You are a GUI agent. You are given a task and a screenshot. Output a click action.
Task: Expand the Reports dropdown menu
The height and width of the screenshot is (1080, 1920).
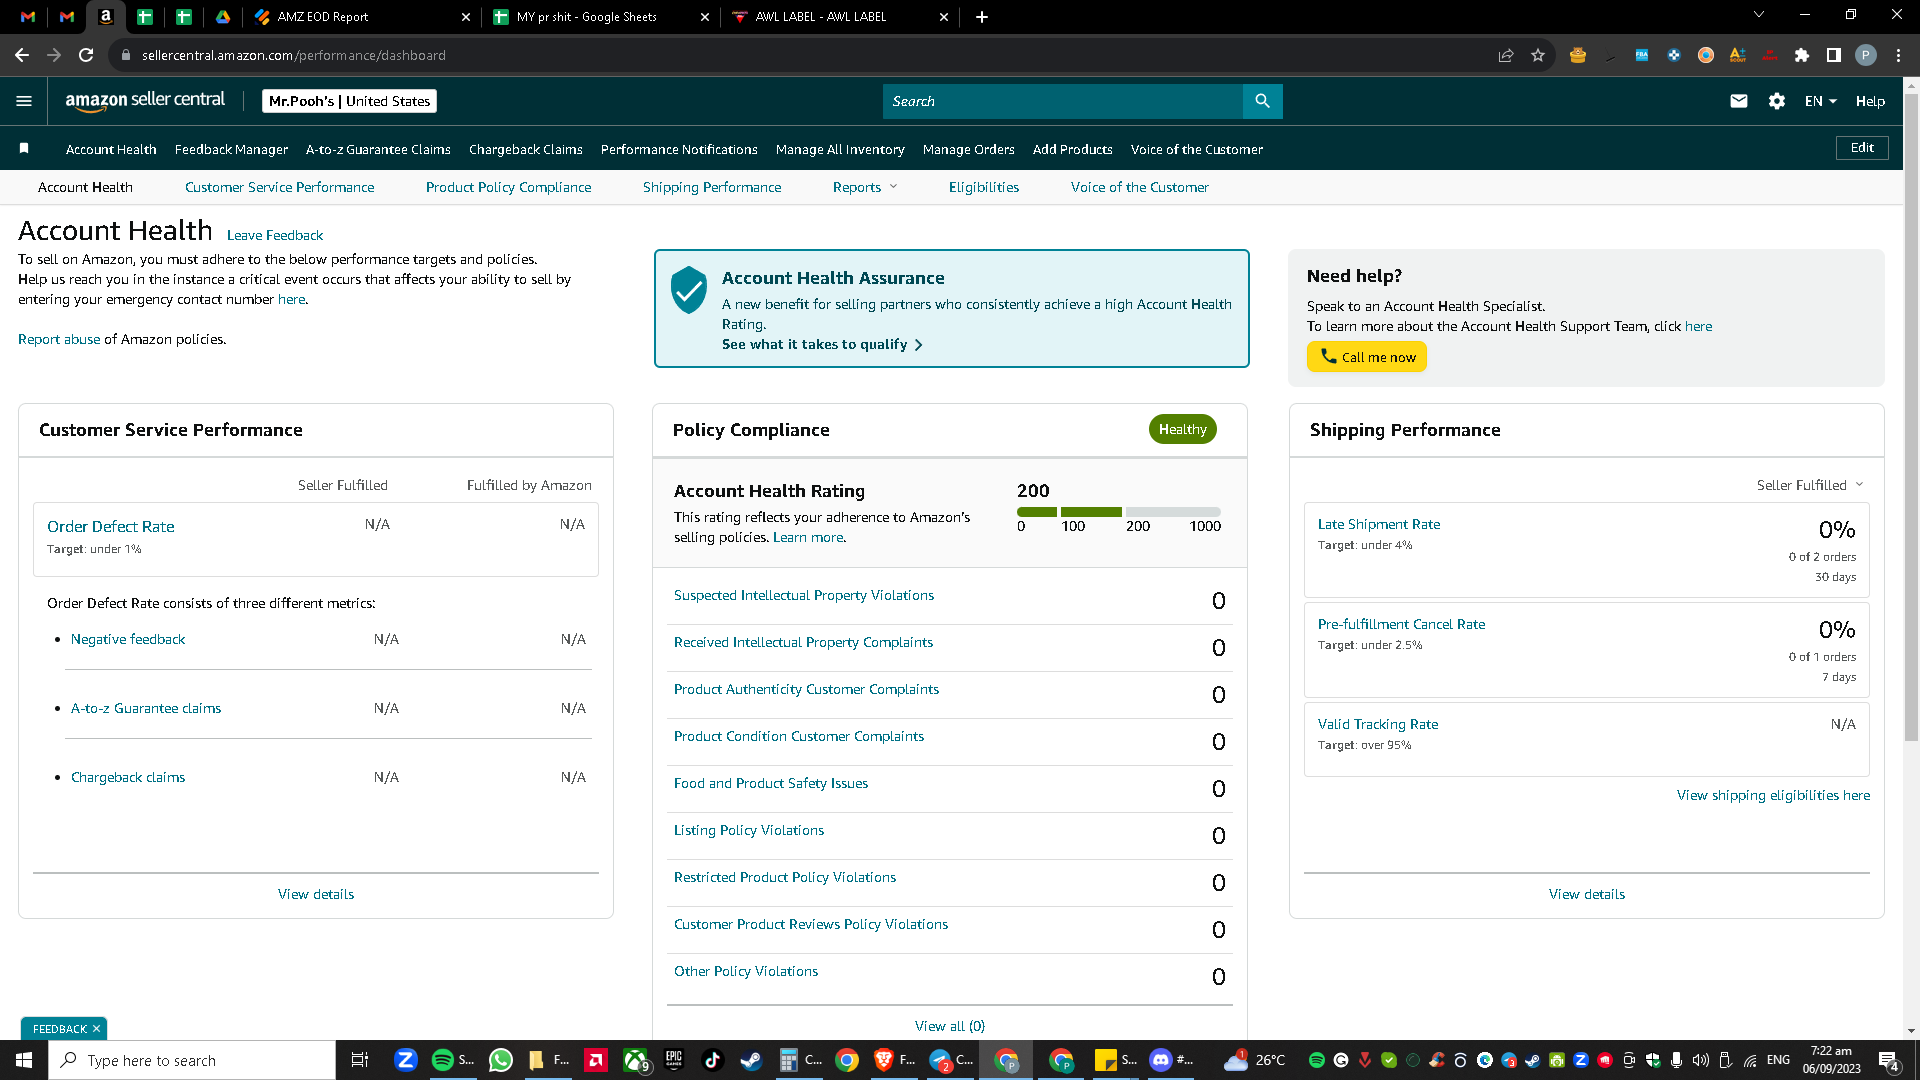[x=865, y=187]
